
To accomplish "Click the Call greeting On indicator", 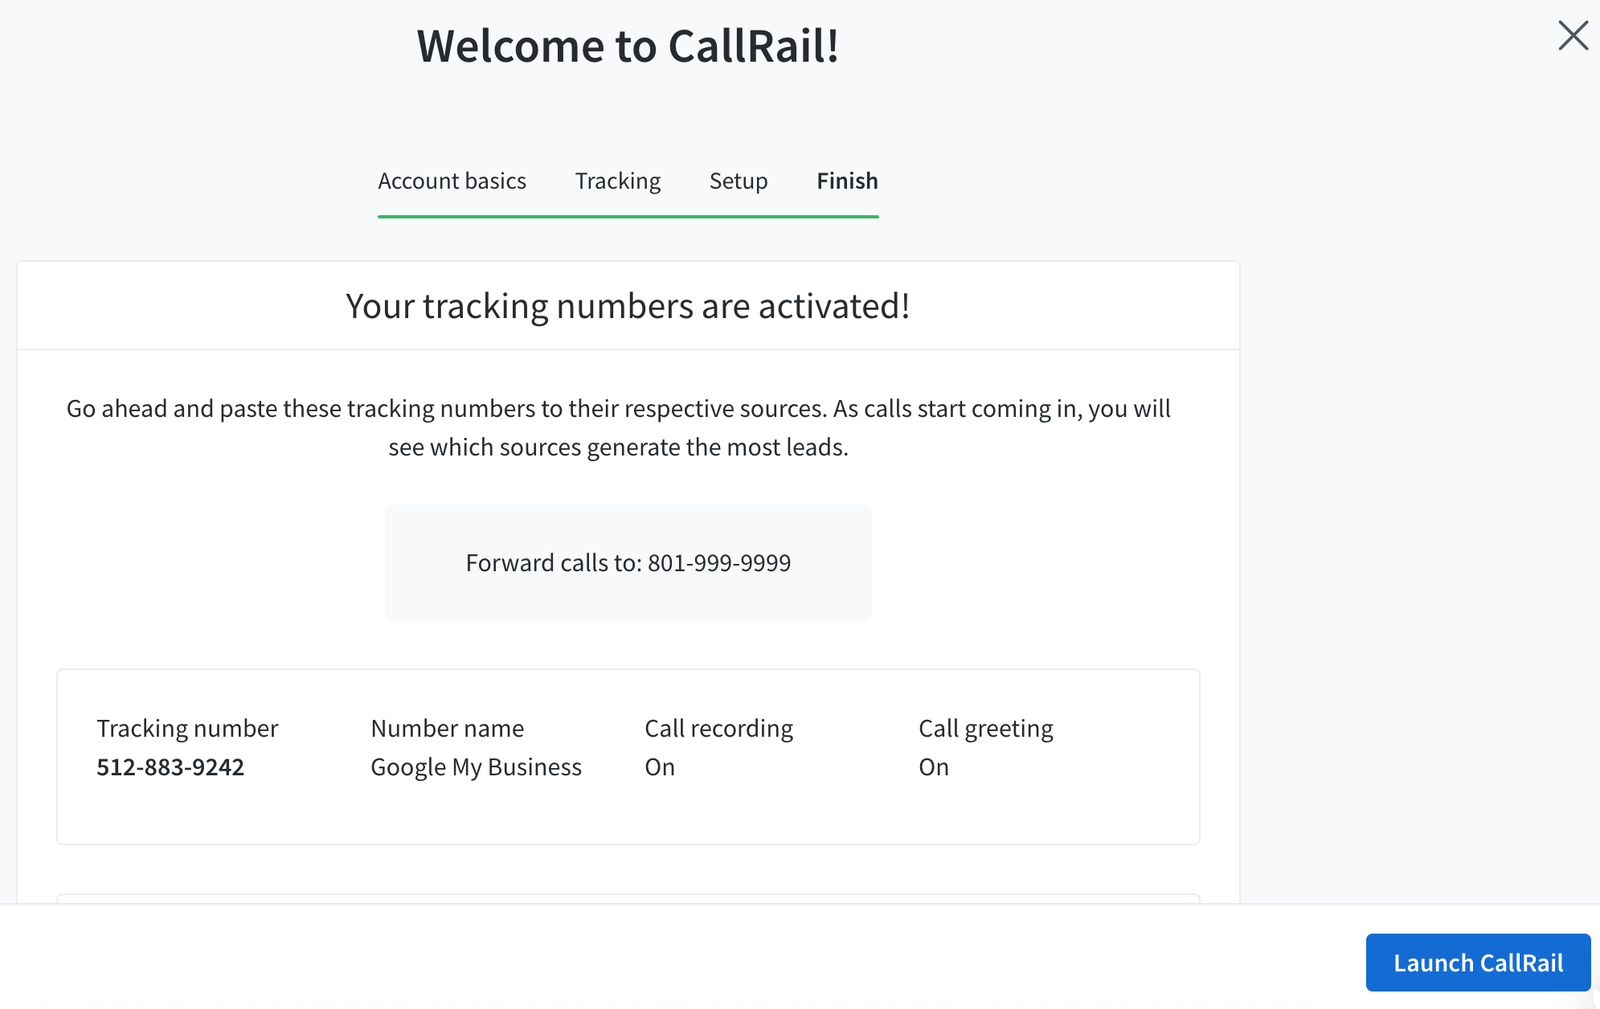I will (933, 767).
